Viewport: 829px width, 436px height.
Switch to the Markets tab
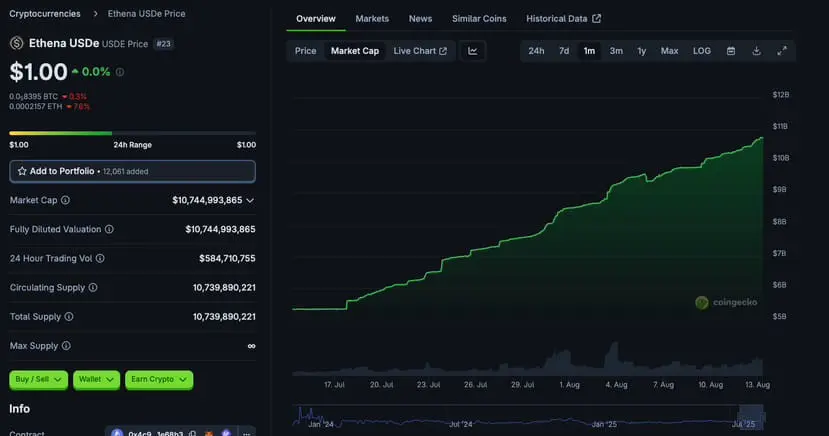pyautogui.click(x=372, y=18)
